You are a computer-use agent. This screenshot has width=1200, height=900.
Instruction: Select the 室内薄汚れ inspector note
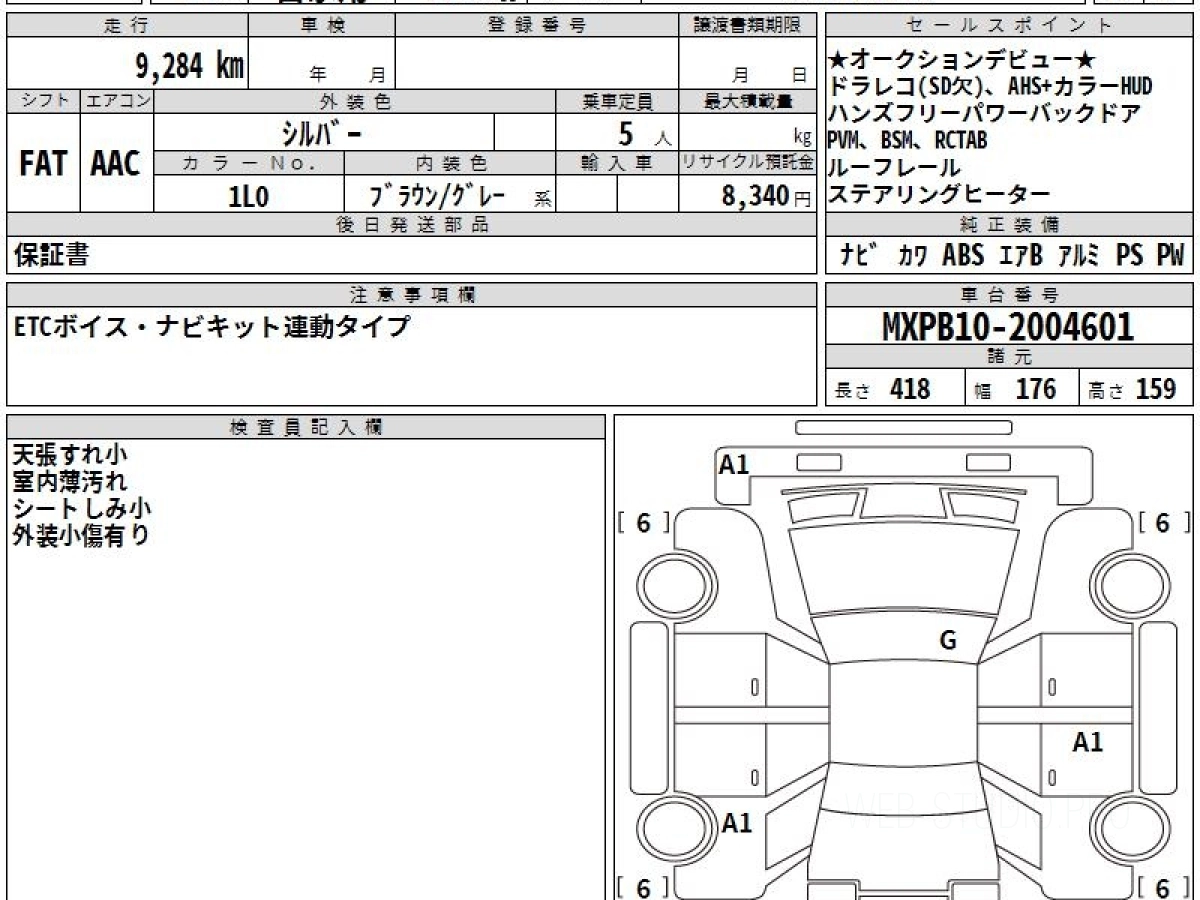click(69, 481)
